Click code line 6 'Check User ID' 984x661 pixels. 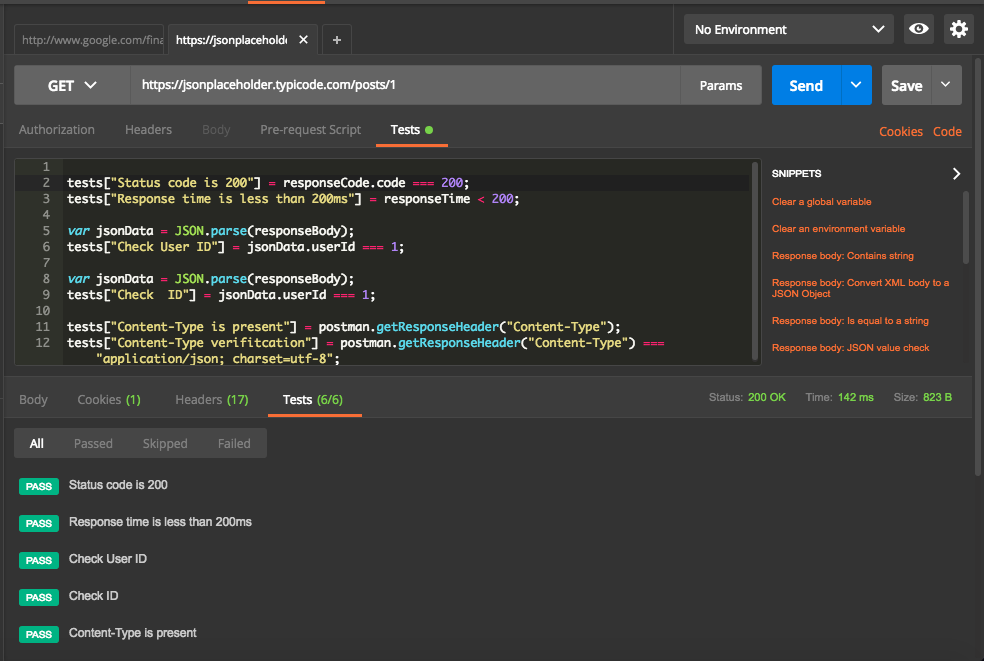pos(235,247)
